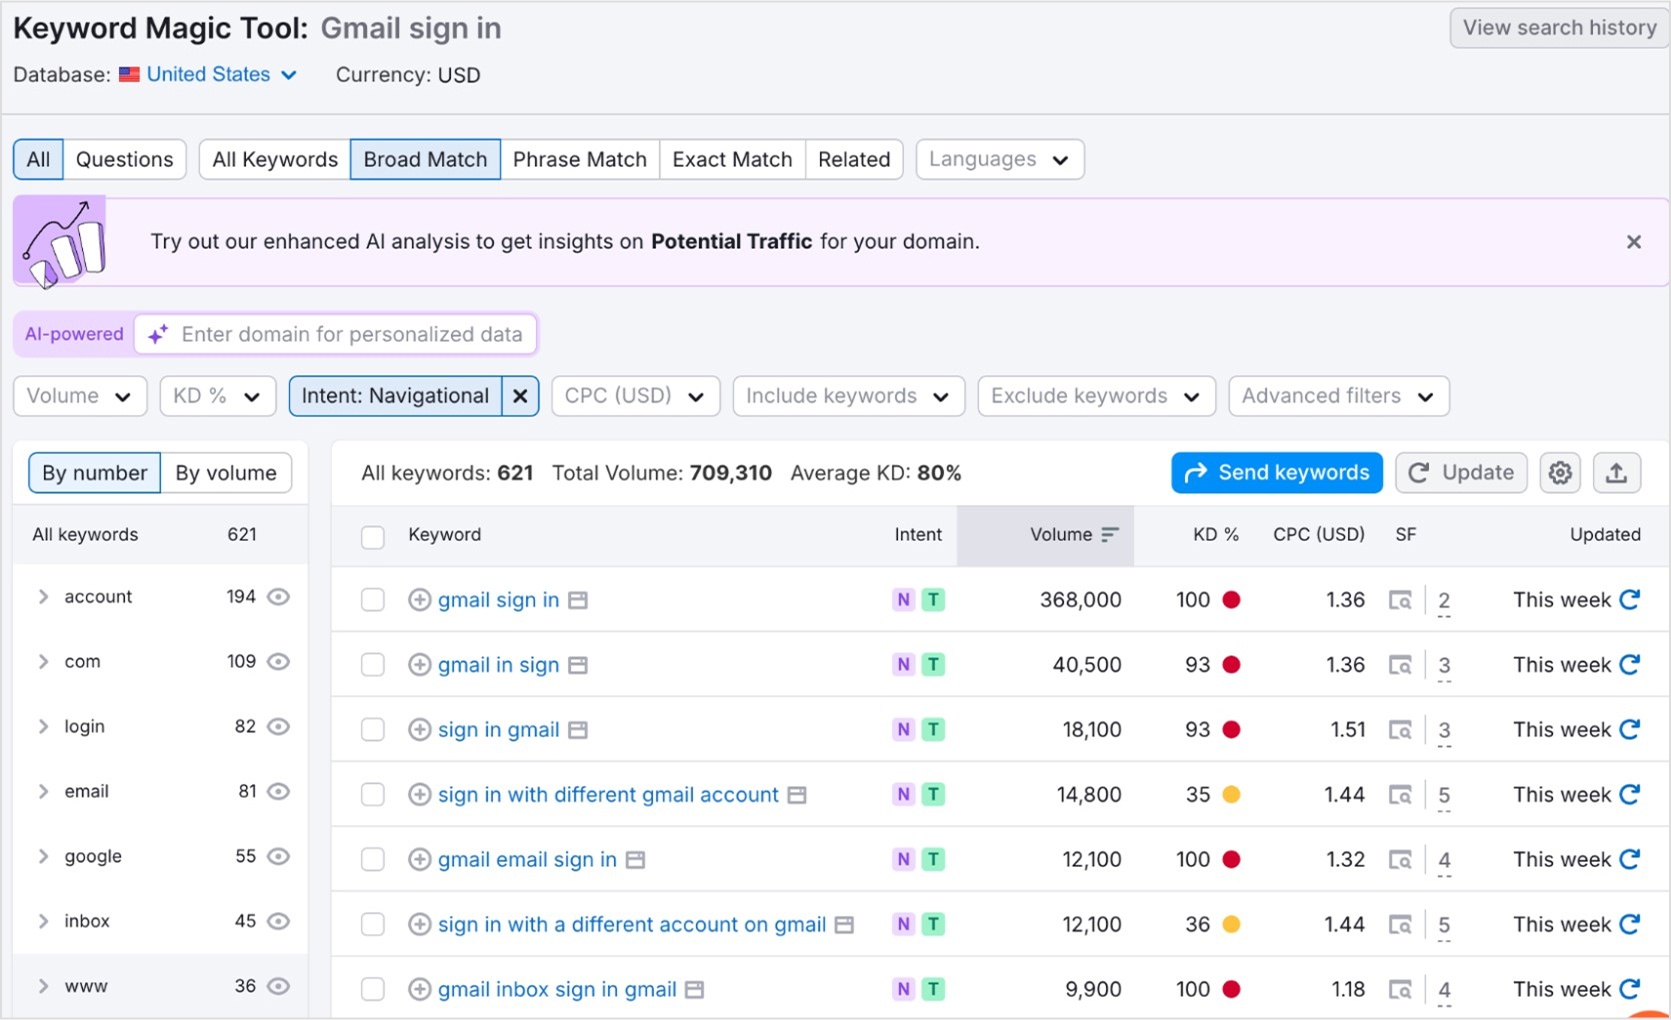The image size is (1671, 1020).
Task: Open SERP view icon beside 'sign in gmail'
Action: tap(577, 730)
